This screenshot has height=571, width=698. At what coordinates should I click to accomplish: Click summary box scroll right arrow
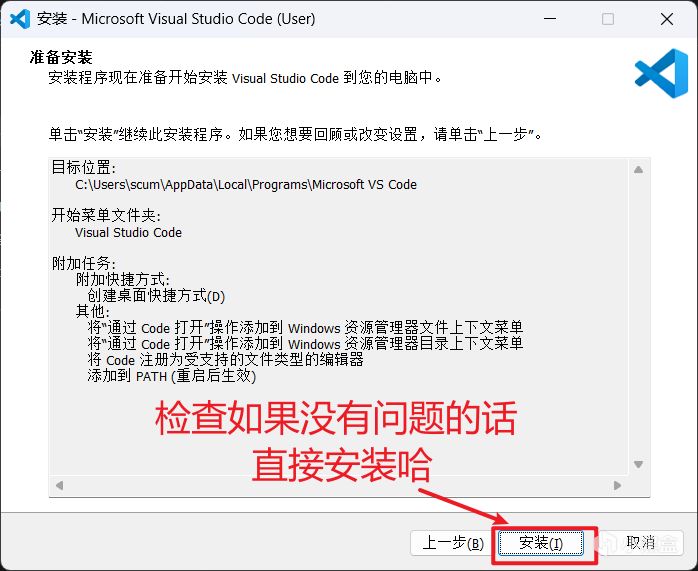click(617, 485)
